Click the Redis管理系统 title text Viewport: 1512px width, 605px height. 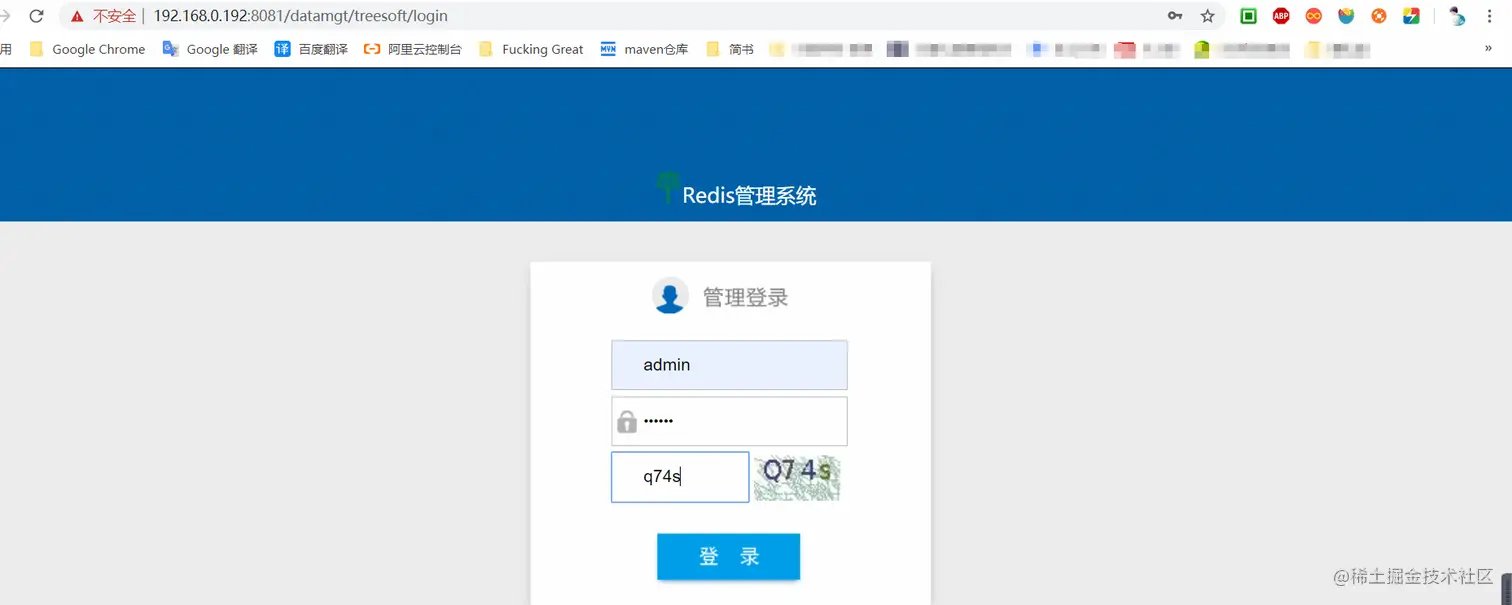pyautogui.click(x=749, y=195)
